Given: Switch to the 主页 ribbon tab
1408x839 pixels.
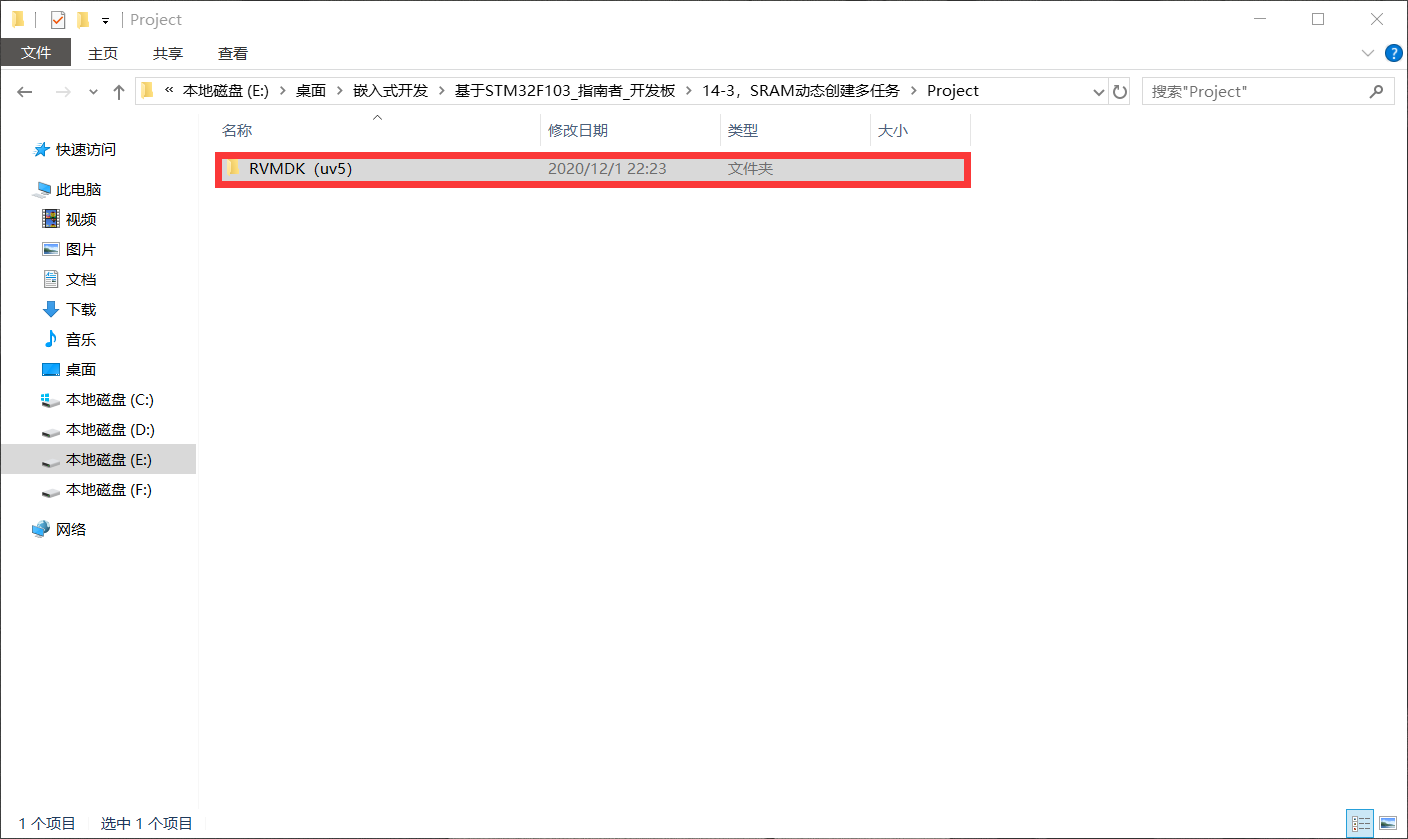Looking at the screenshot, I should [x=103, y=53].
